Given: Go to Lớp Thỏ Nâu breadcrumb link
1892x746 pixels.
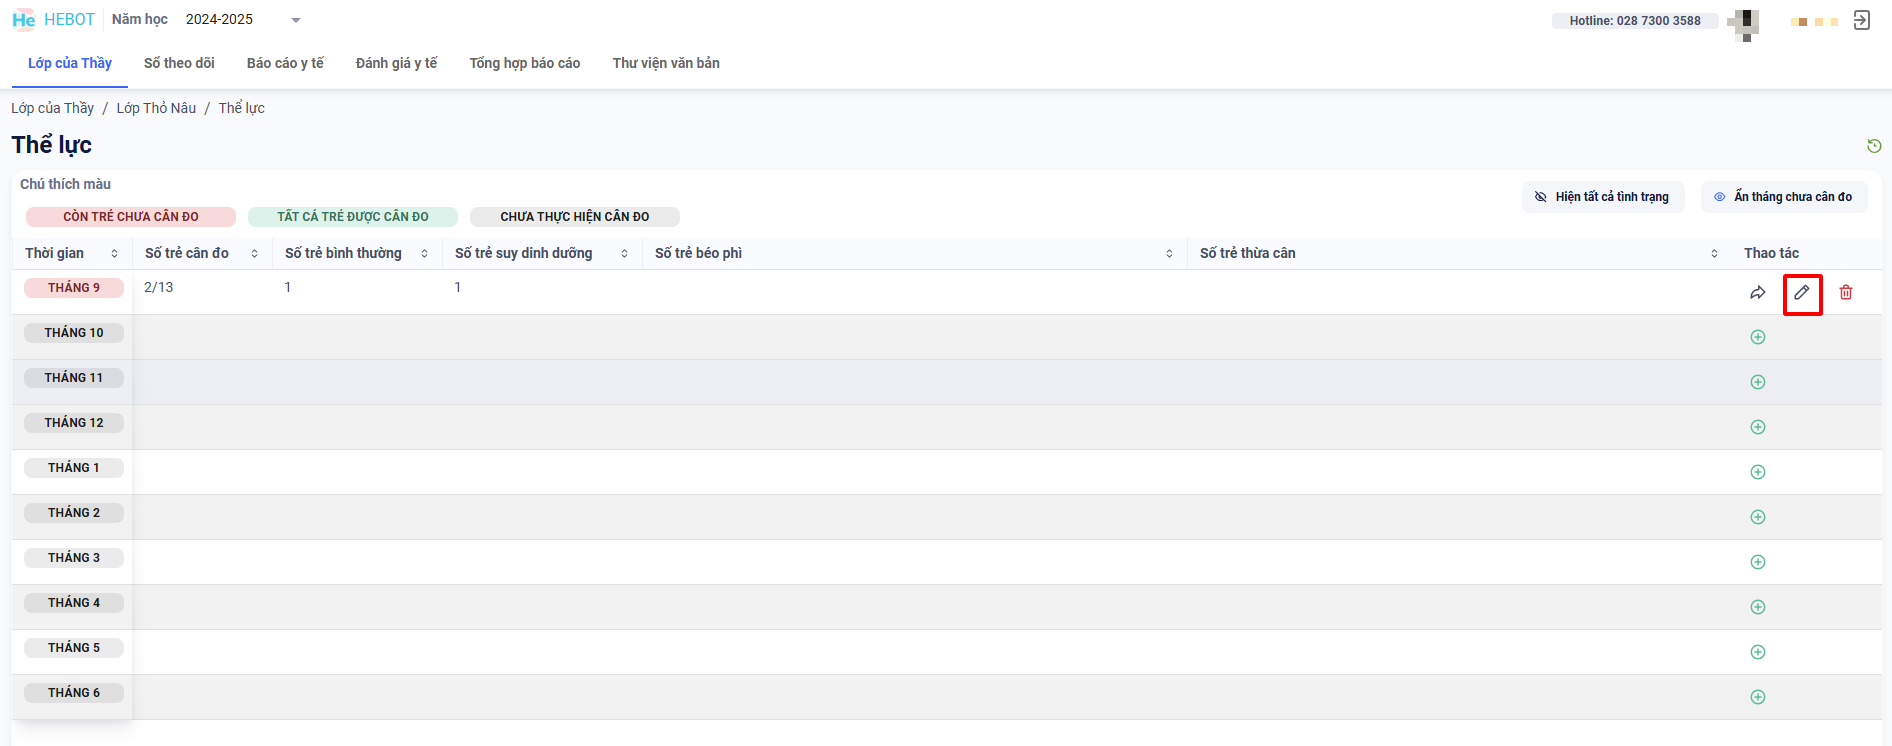Looking at the screenshot, I should 156,108.
